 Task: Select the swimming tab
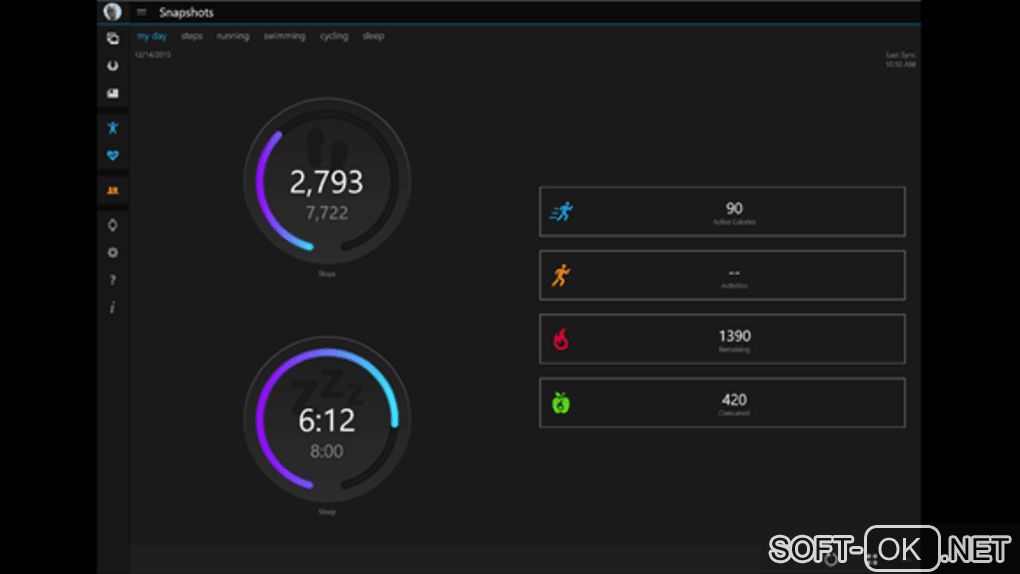click(284, 36)
